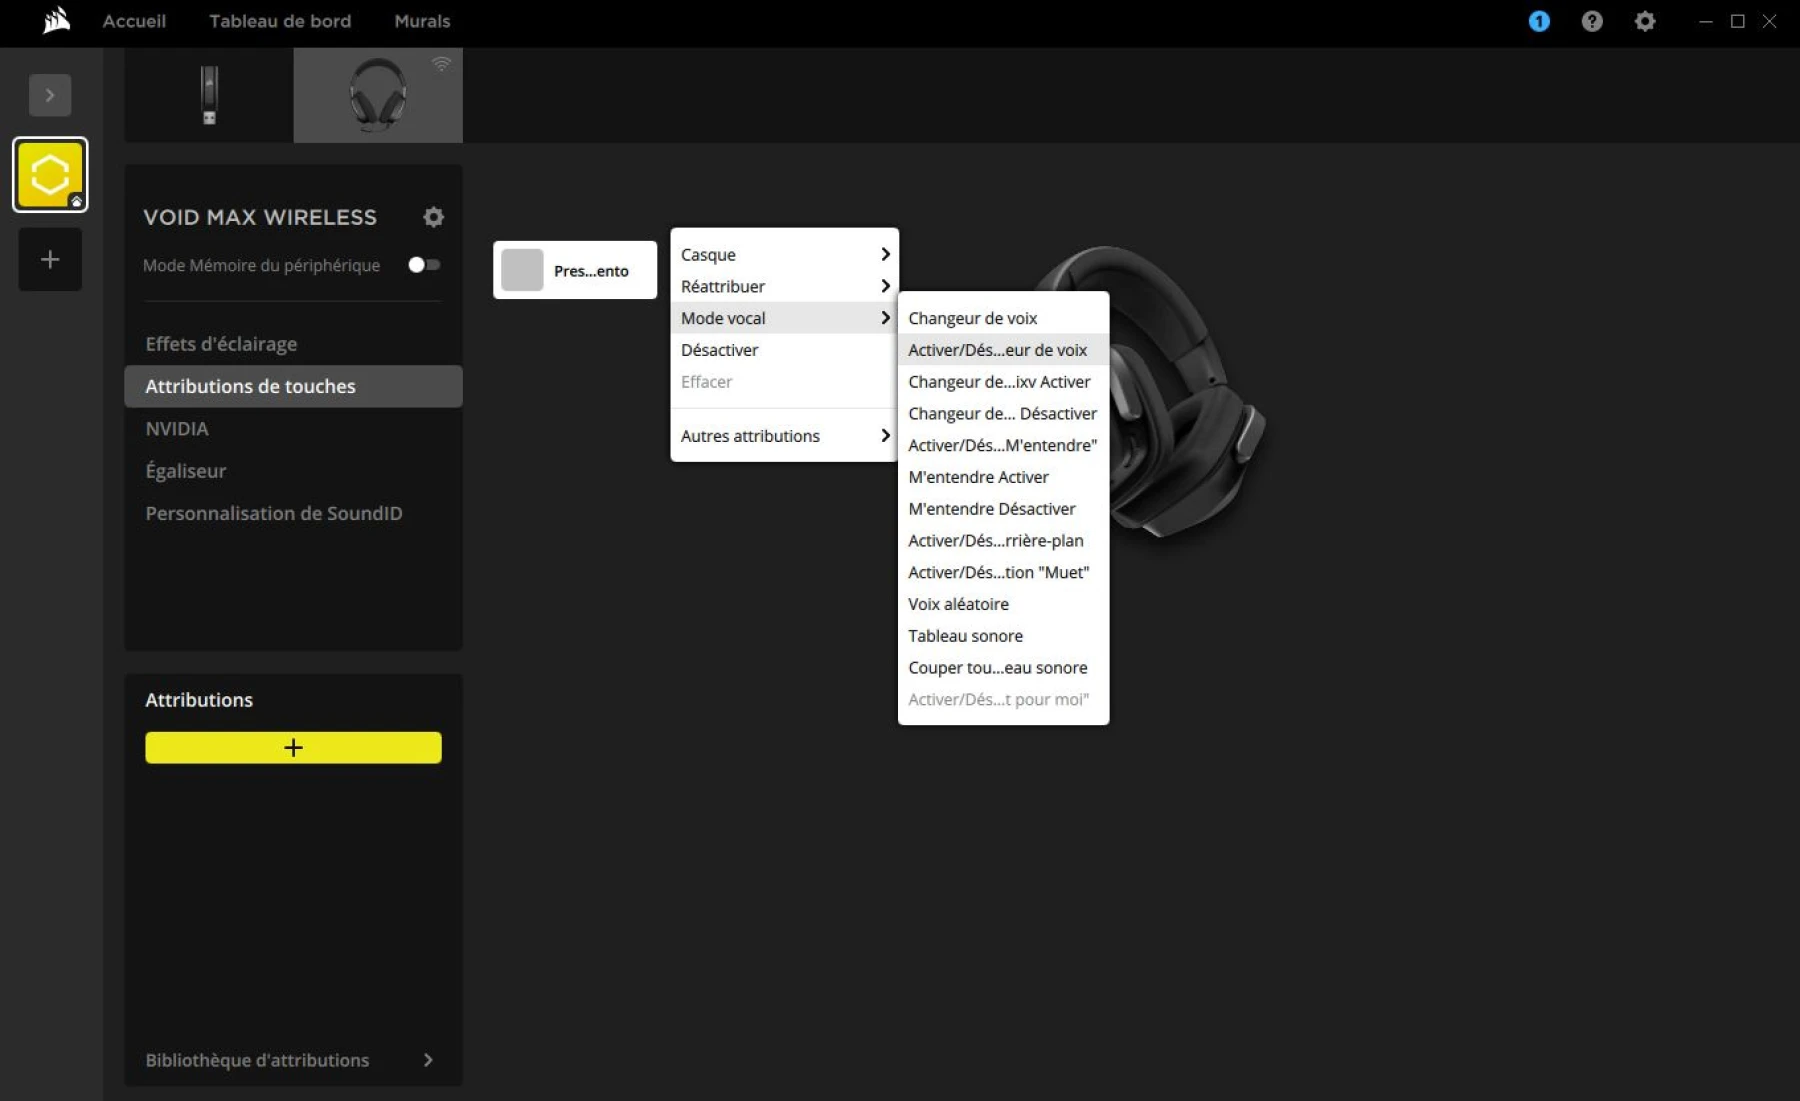
Task: Expand the left sidebar arrow
Action: tap(50, 95)
